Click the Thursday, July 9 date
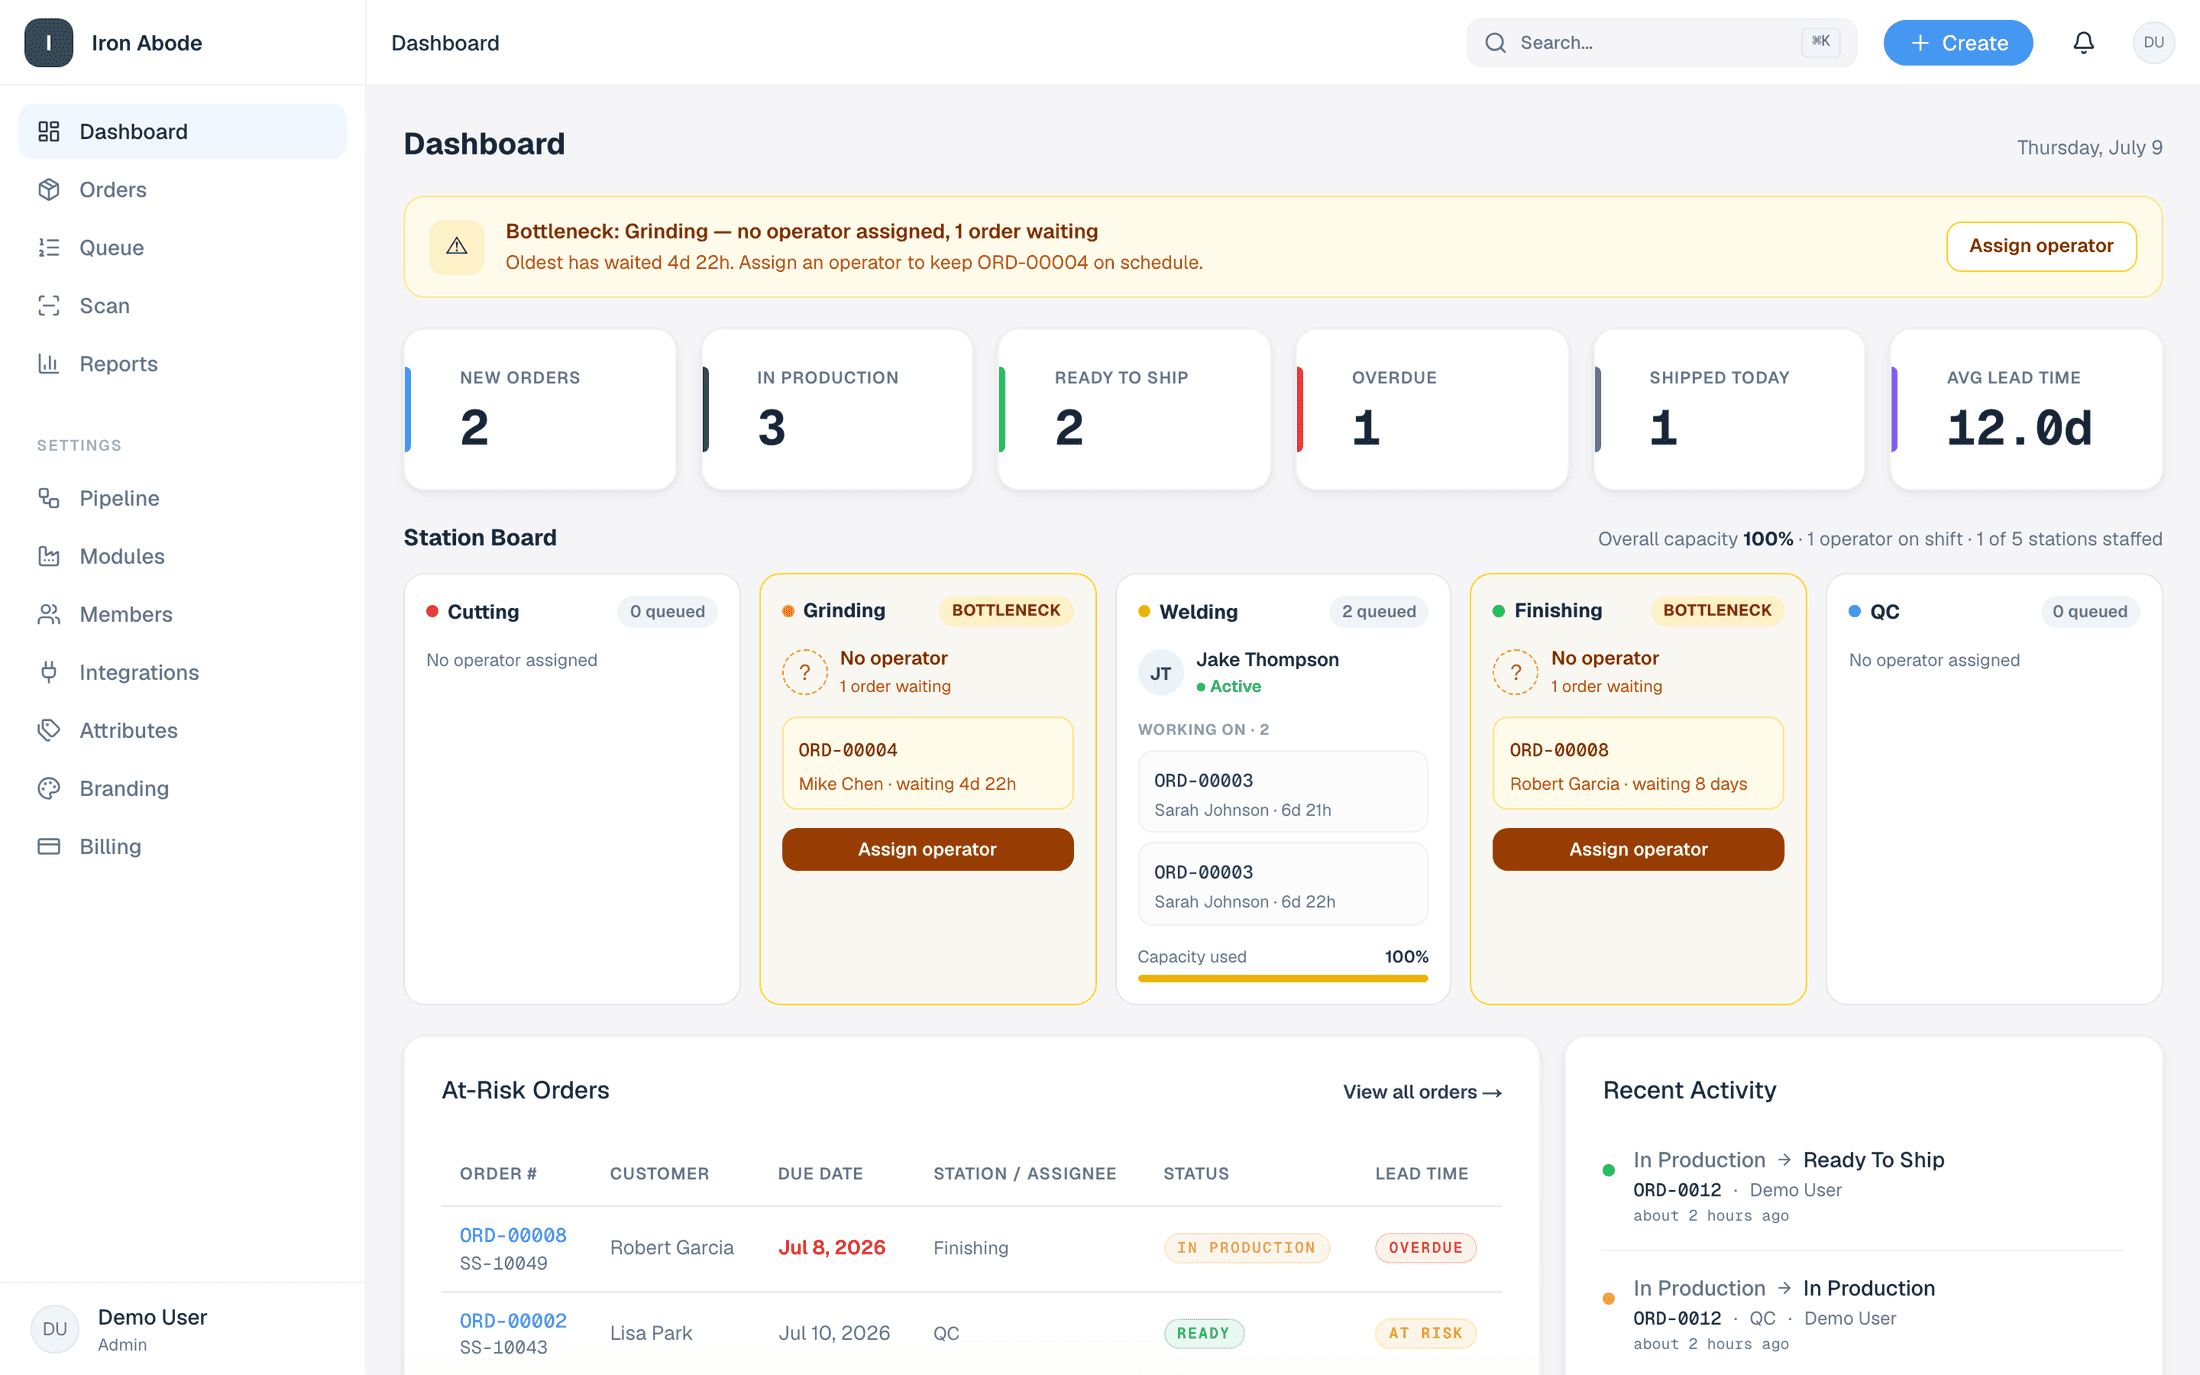 2089,147
